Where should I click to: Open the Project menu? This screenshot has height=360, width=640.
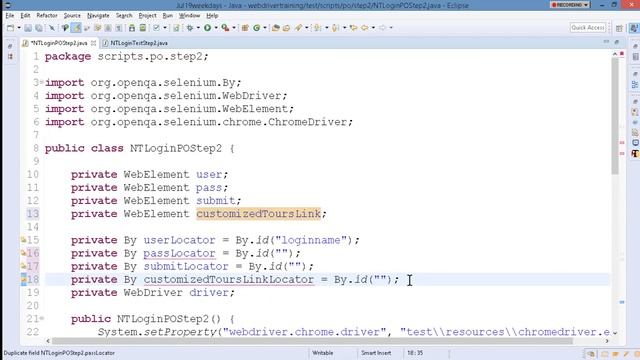point(147,16)
